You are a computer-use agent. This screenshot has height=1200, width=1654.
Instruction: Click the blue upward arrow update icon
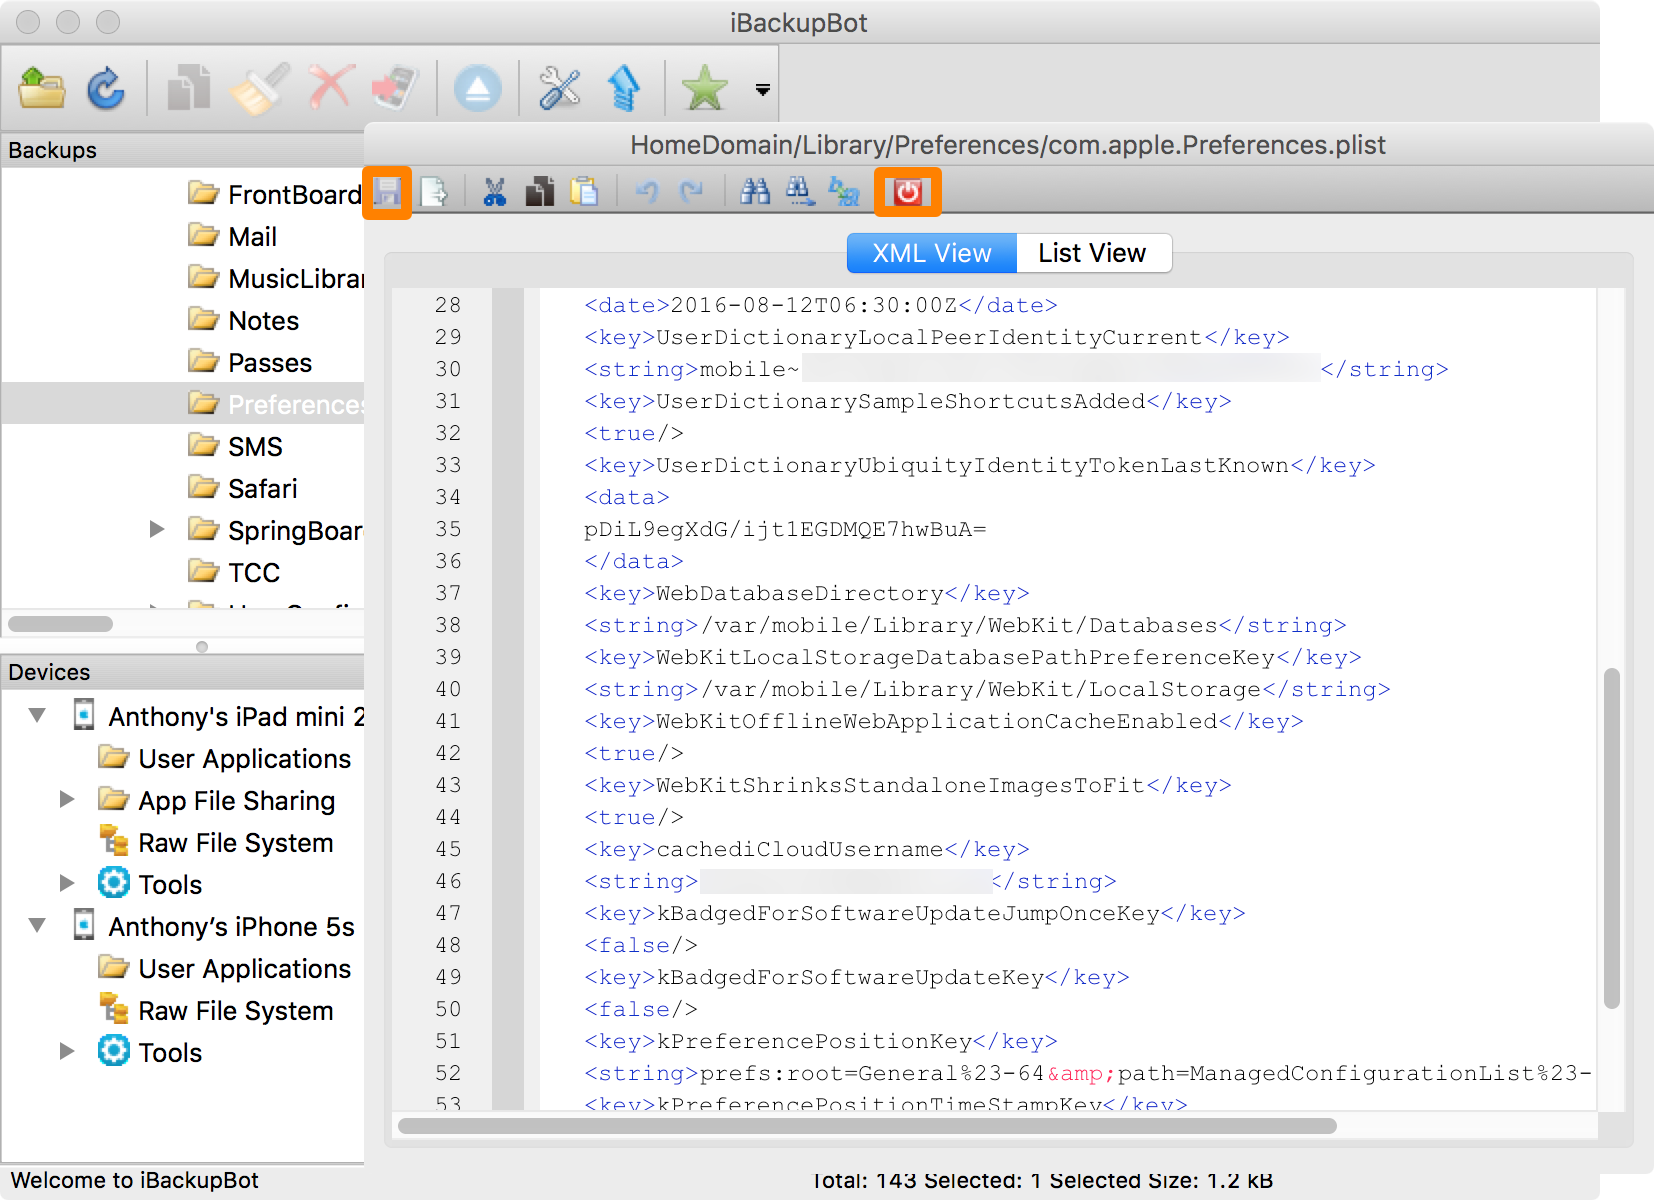click(x=624, y=88)
